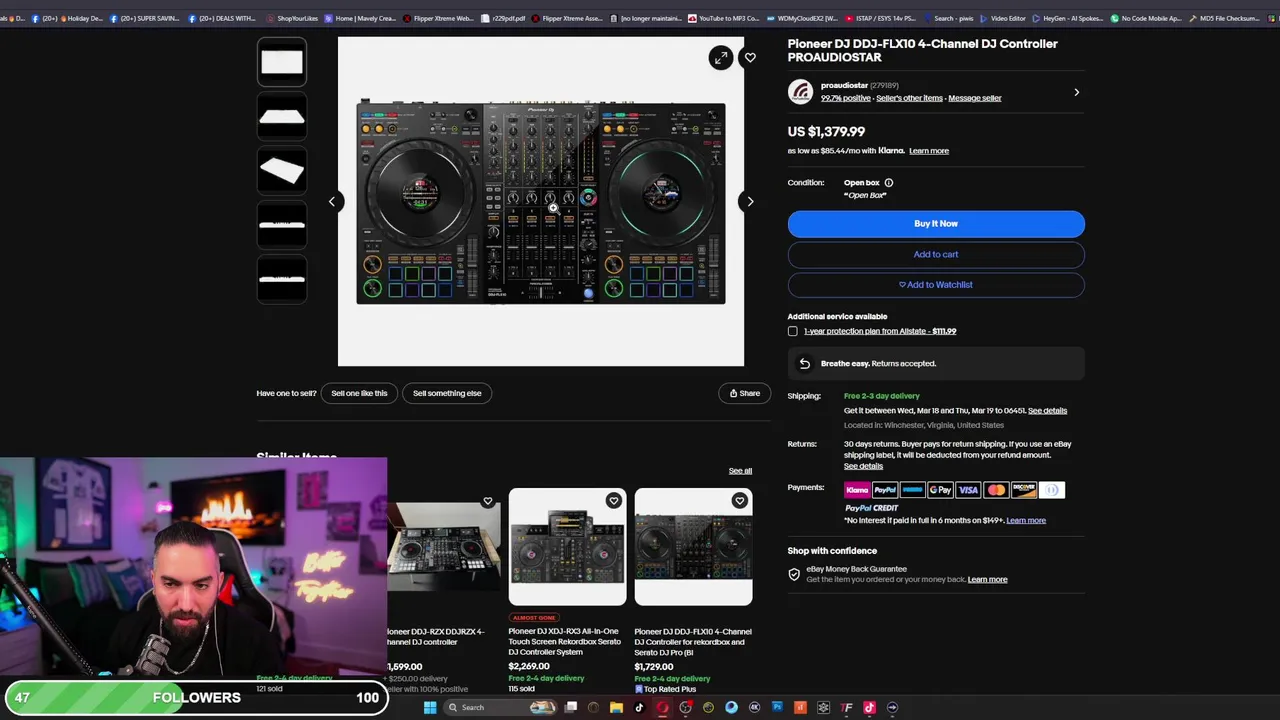
Task: Open 1-year protection plan from Allstate link
Action: point(880,331)
